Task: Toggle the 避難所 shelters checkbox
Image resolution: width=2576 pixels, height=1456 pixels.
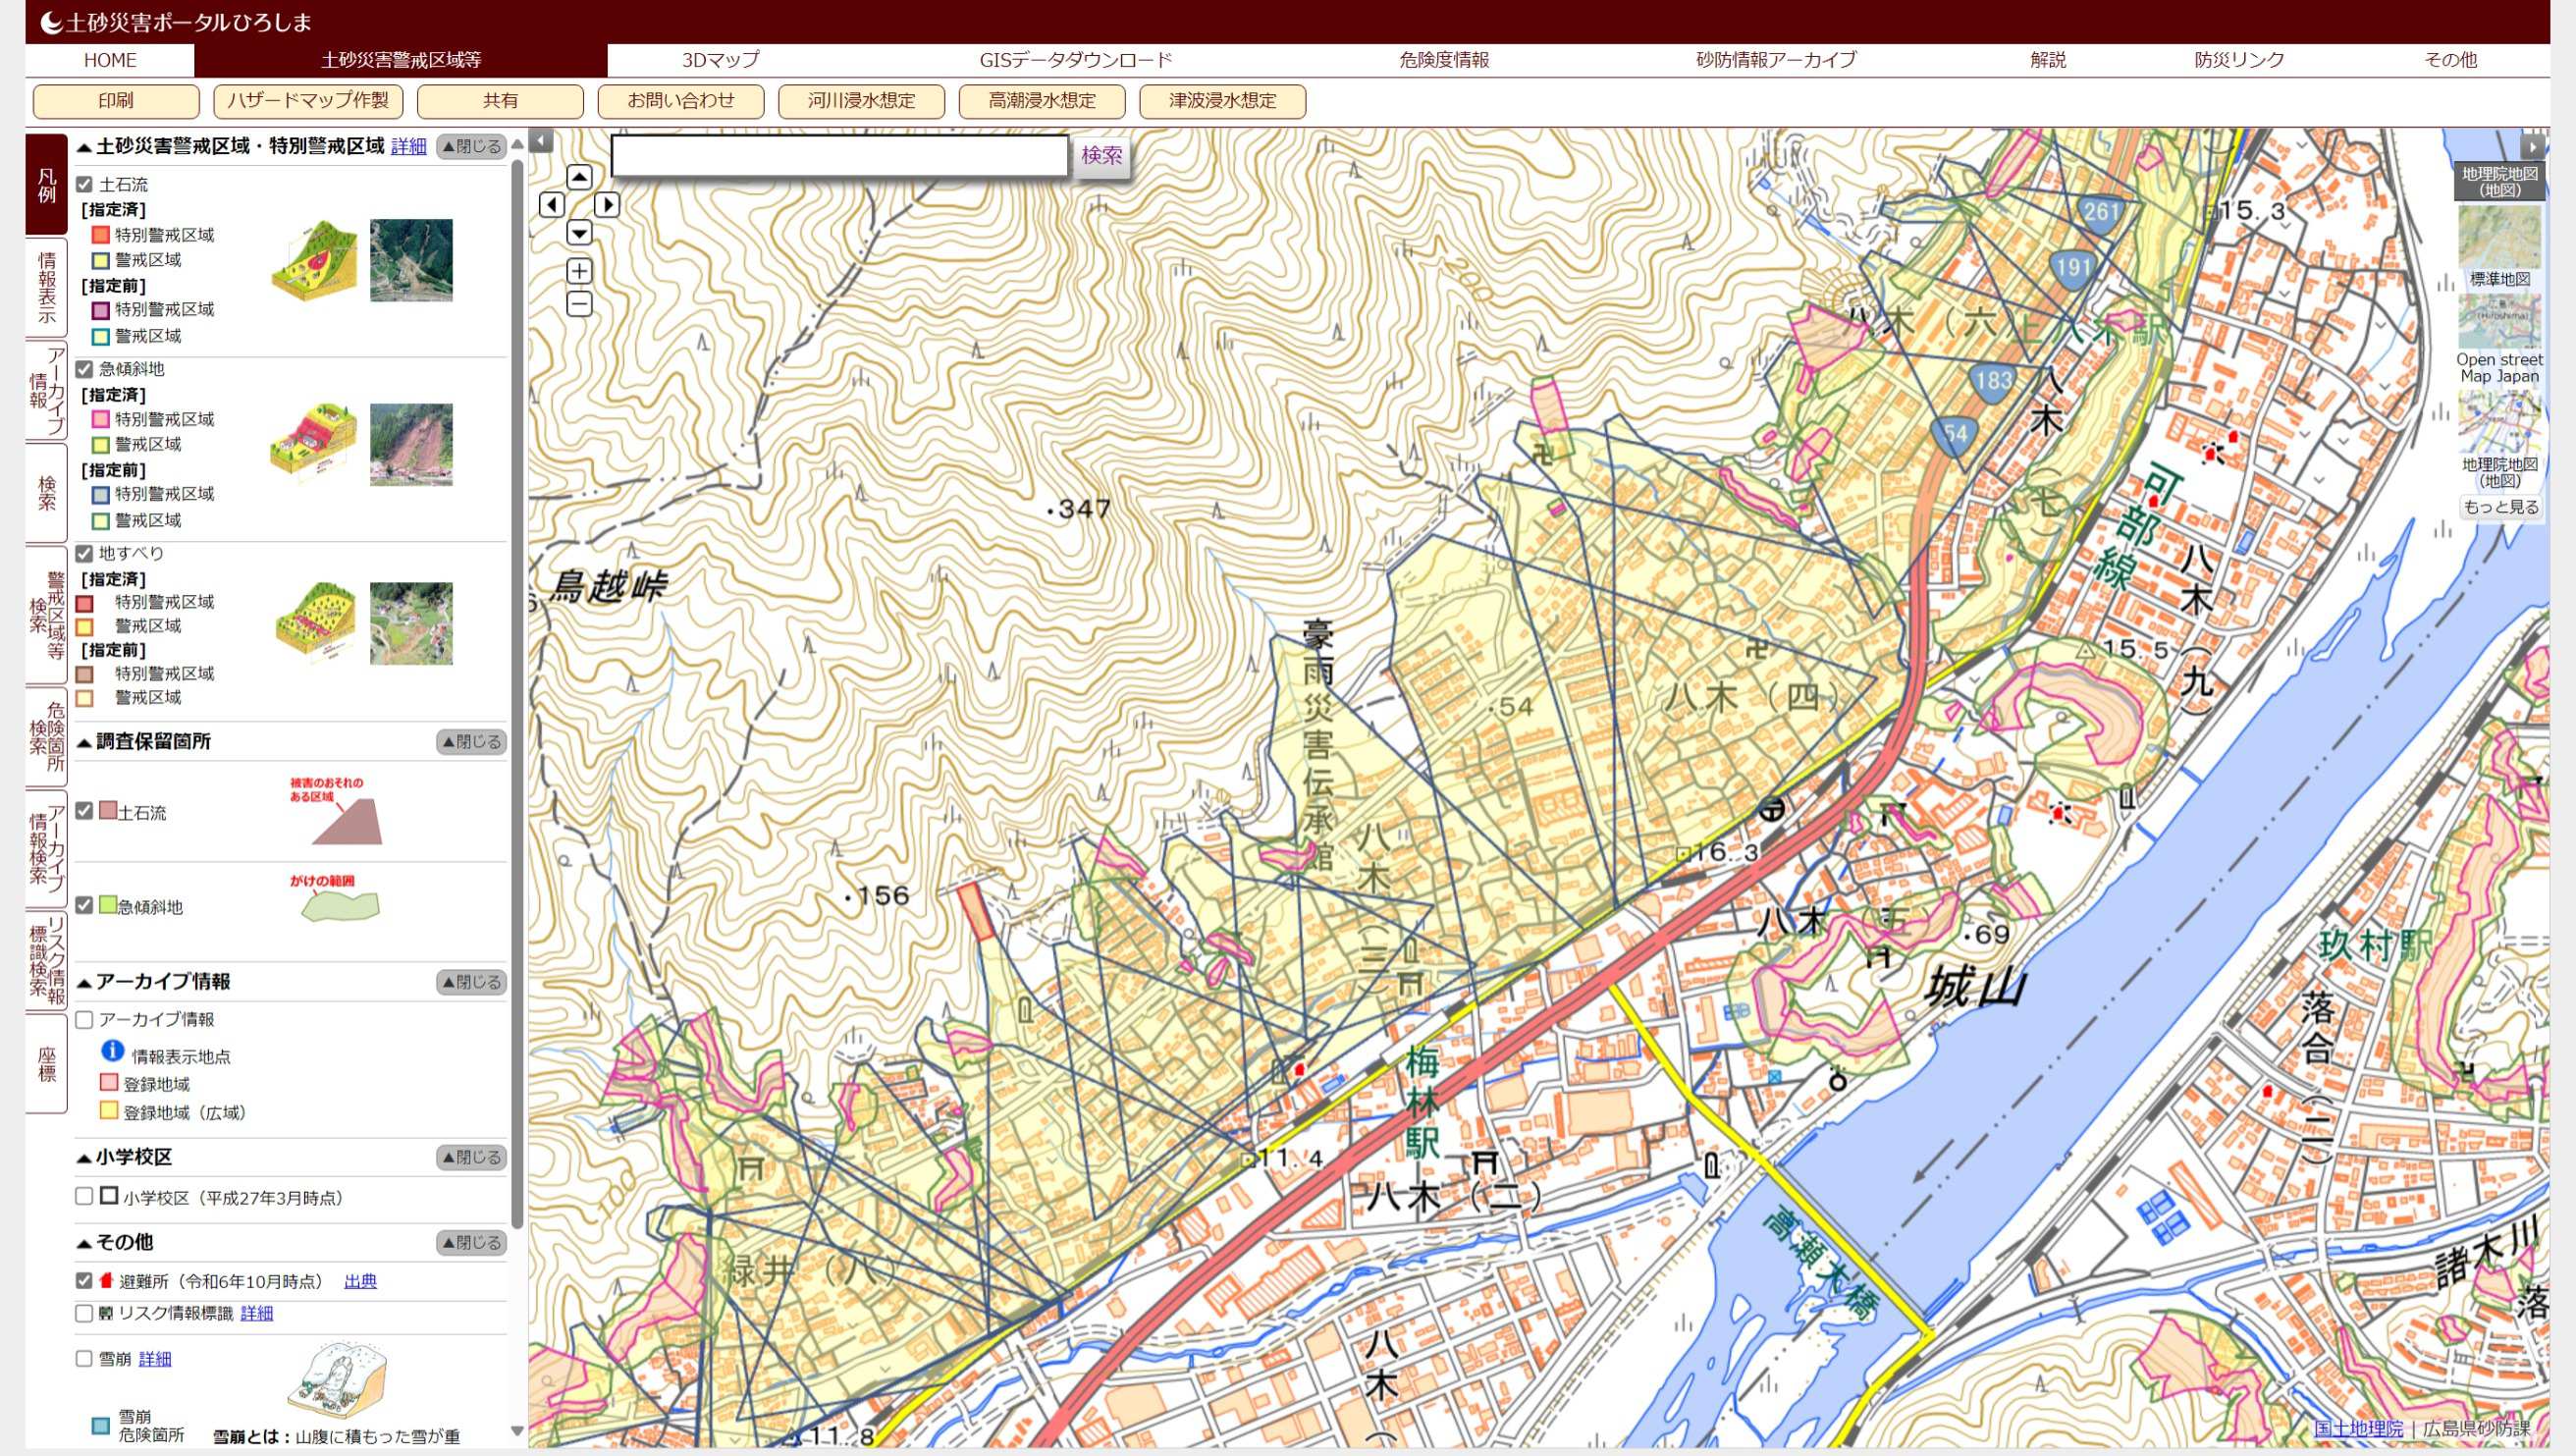Action: 85,1281
